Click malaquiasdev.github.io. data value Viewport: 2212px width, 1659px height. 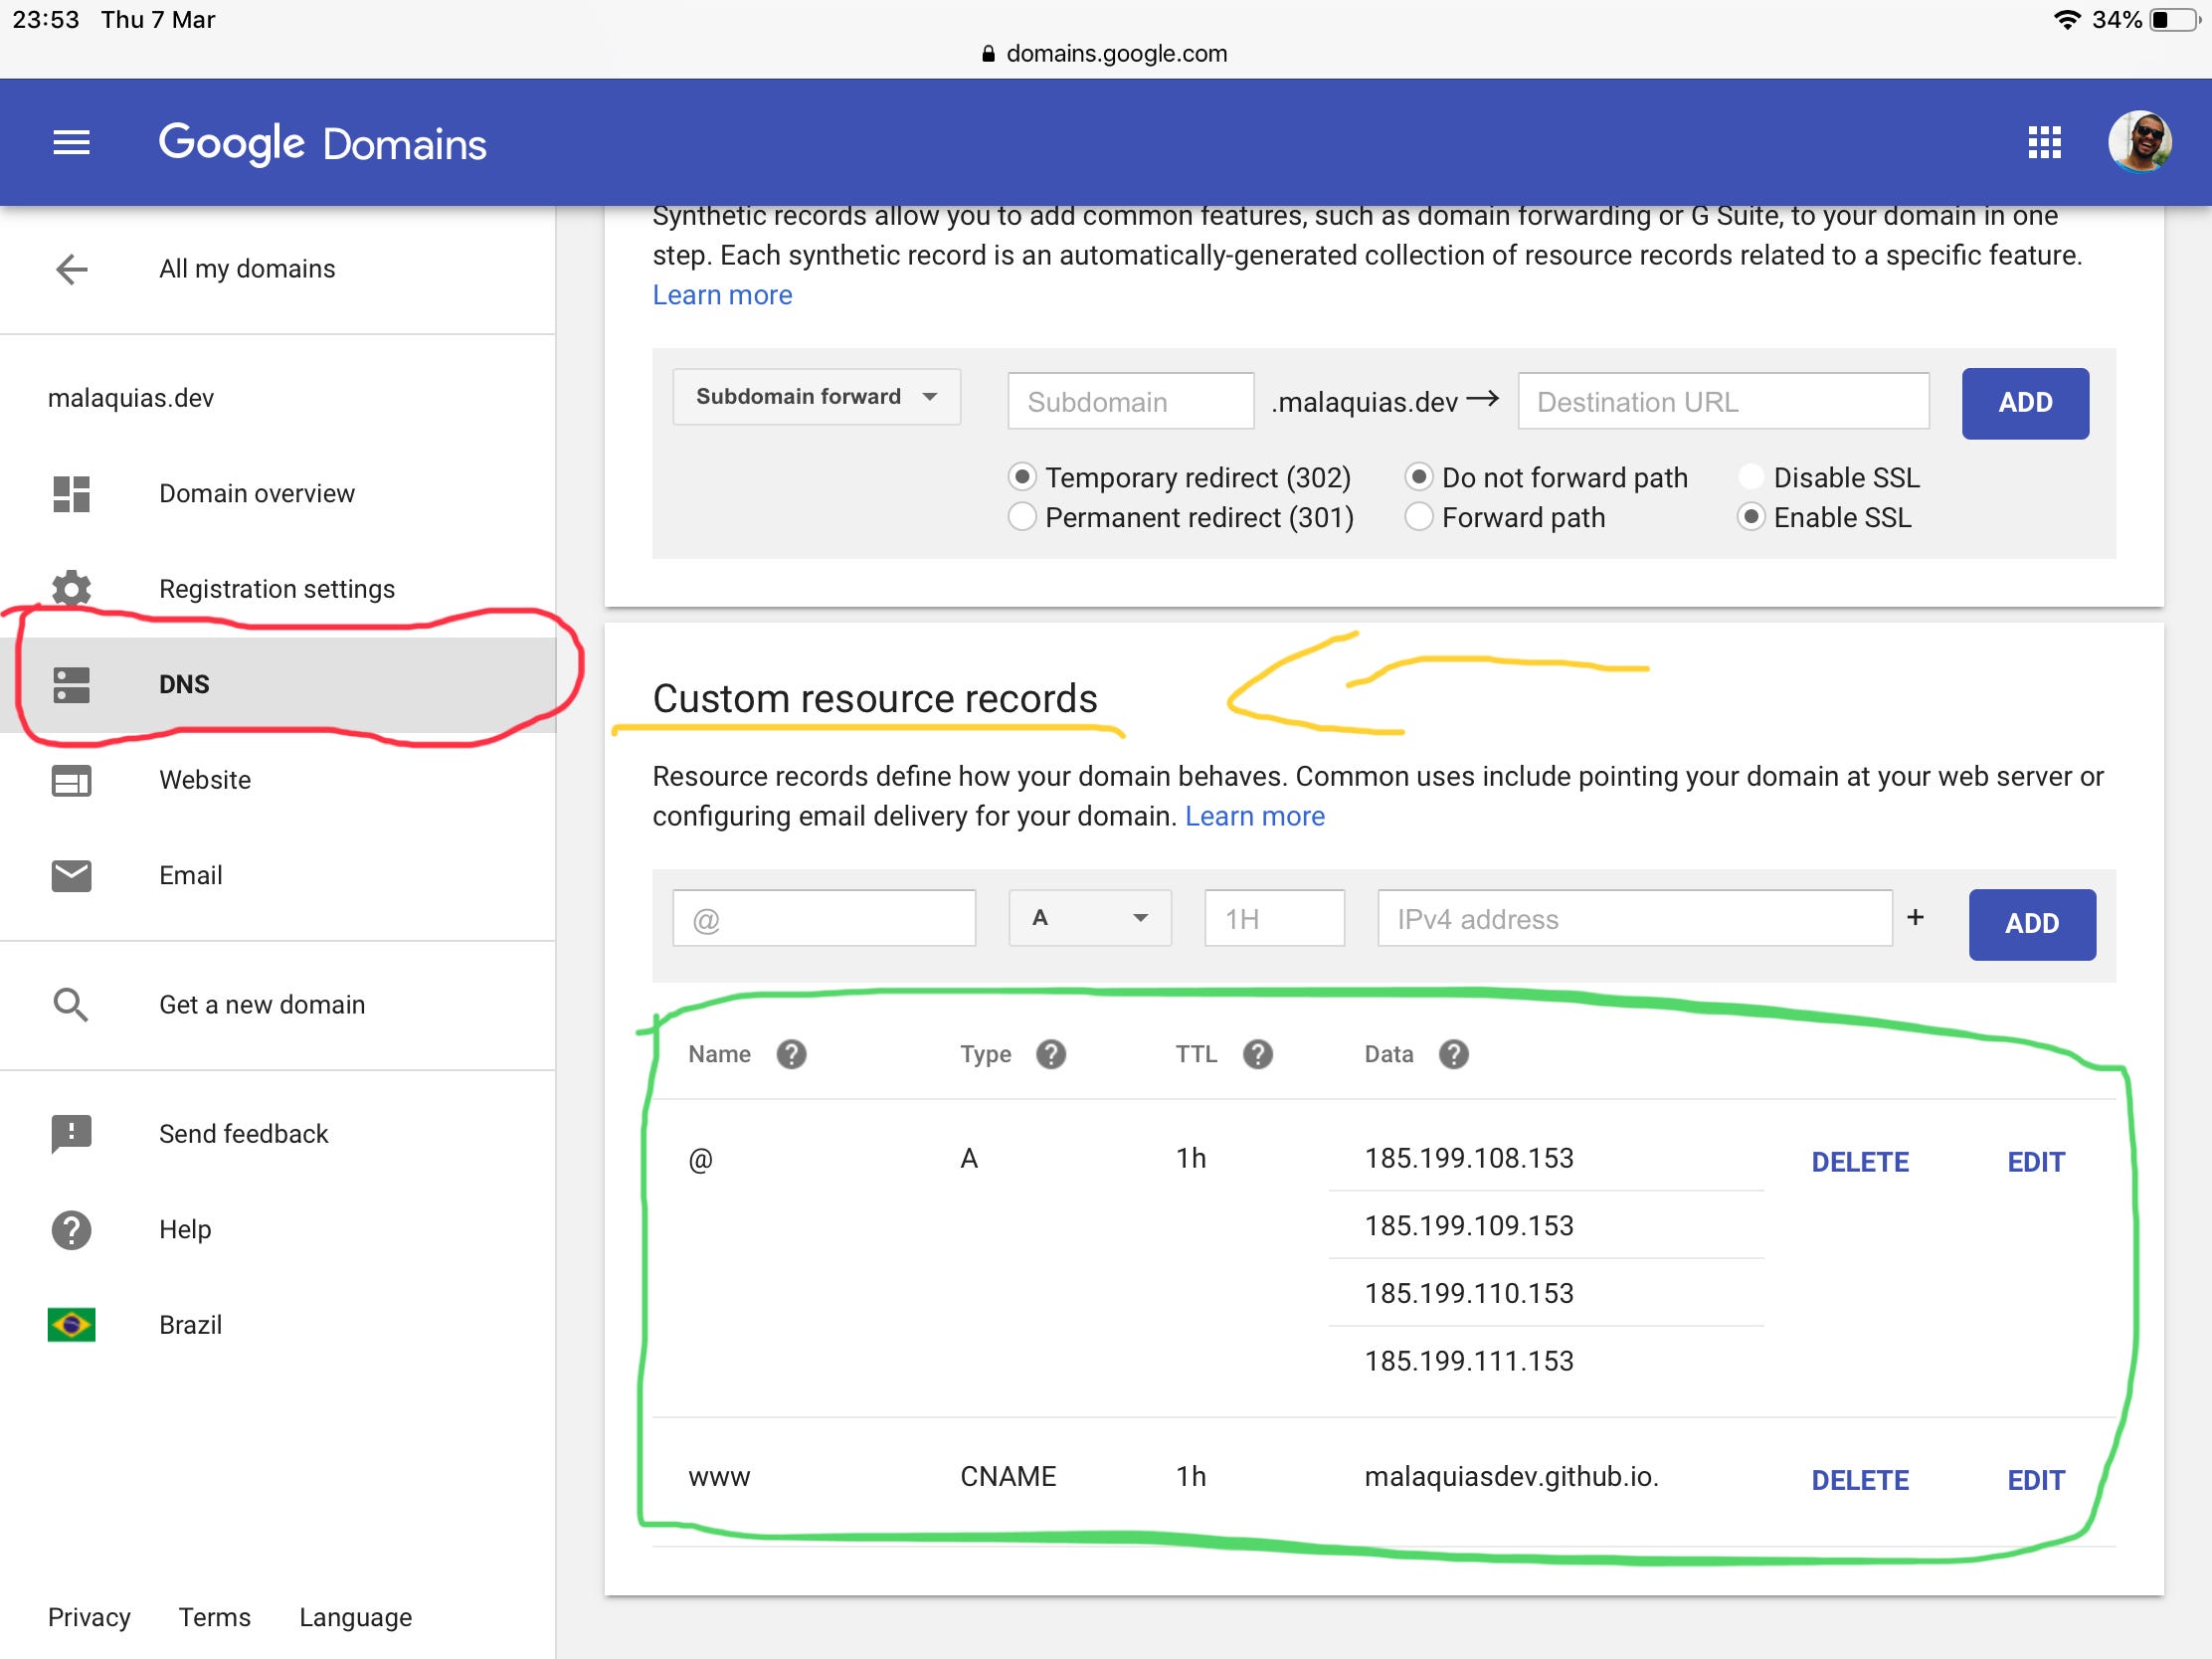click(1511, 1476)
